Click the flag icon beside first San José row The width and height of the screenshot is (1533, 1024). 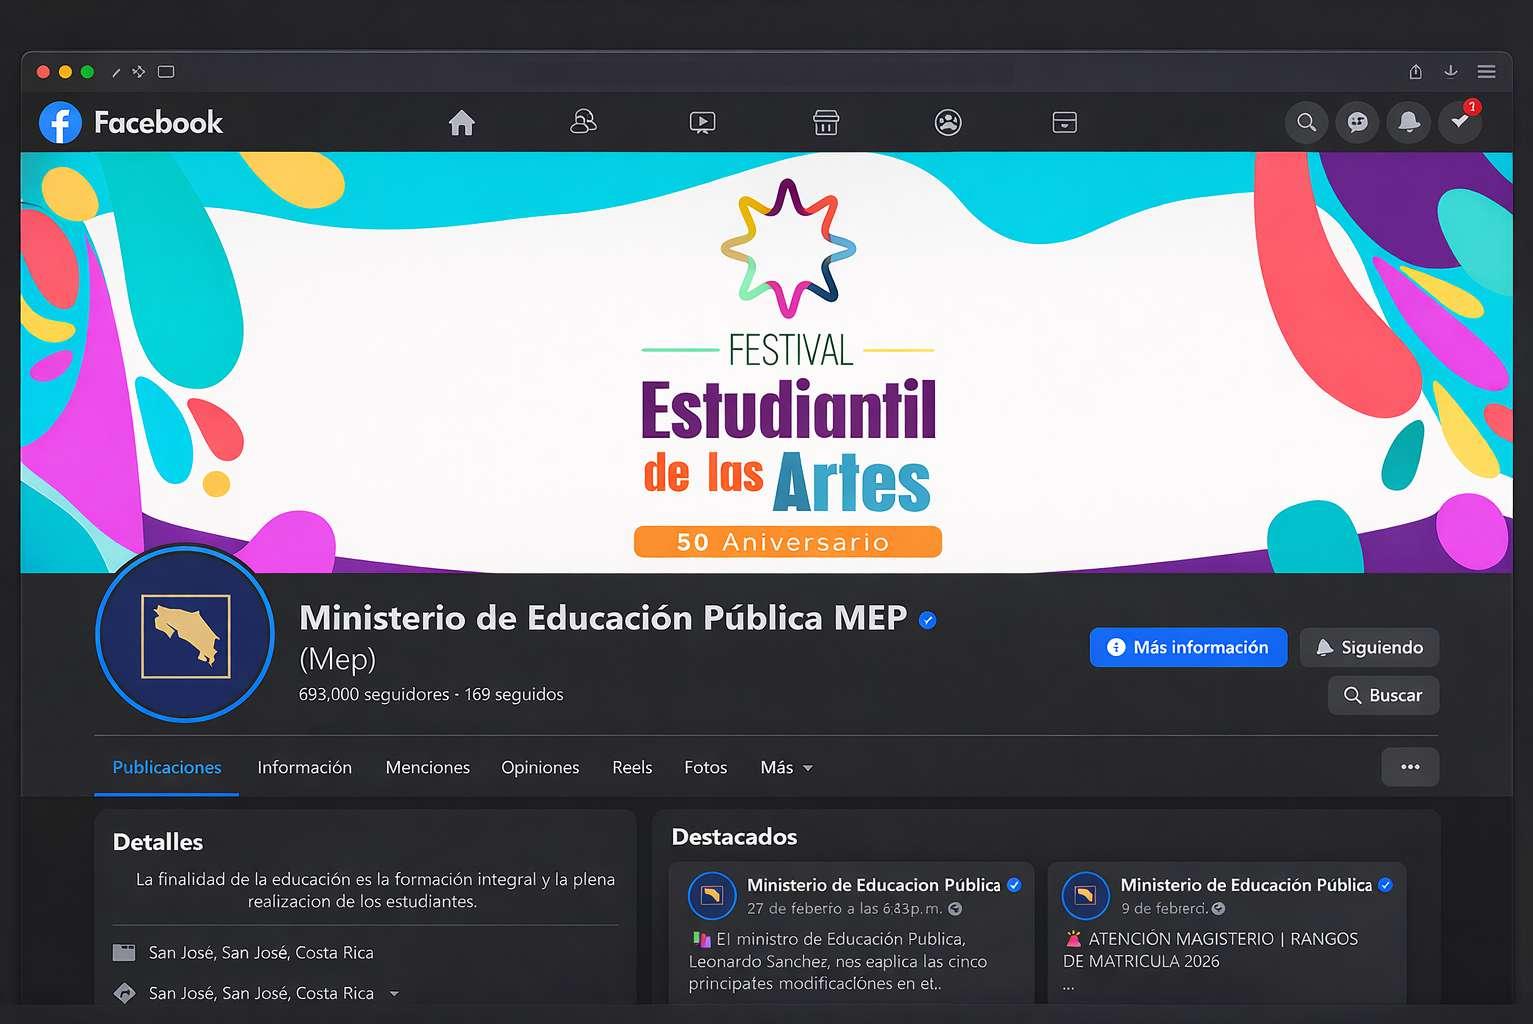124,953
